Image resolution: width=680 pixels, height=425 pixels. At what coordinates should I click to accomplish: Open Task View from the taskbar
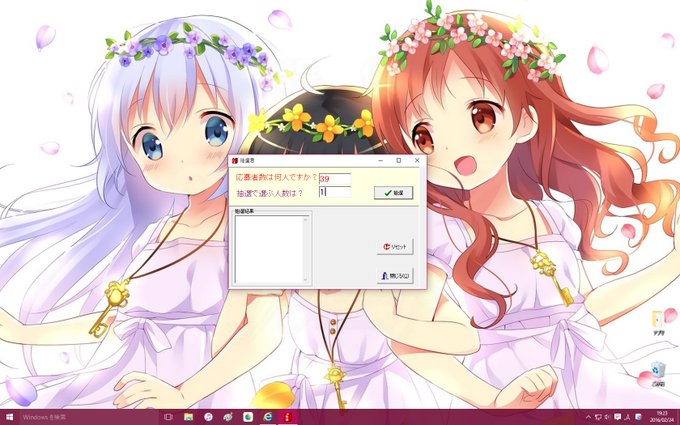[x=168, y=417]
